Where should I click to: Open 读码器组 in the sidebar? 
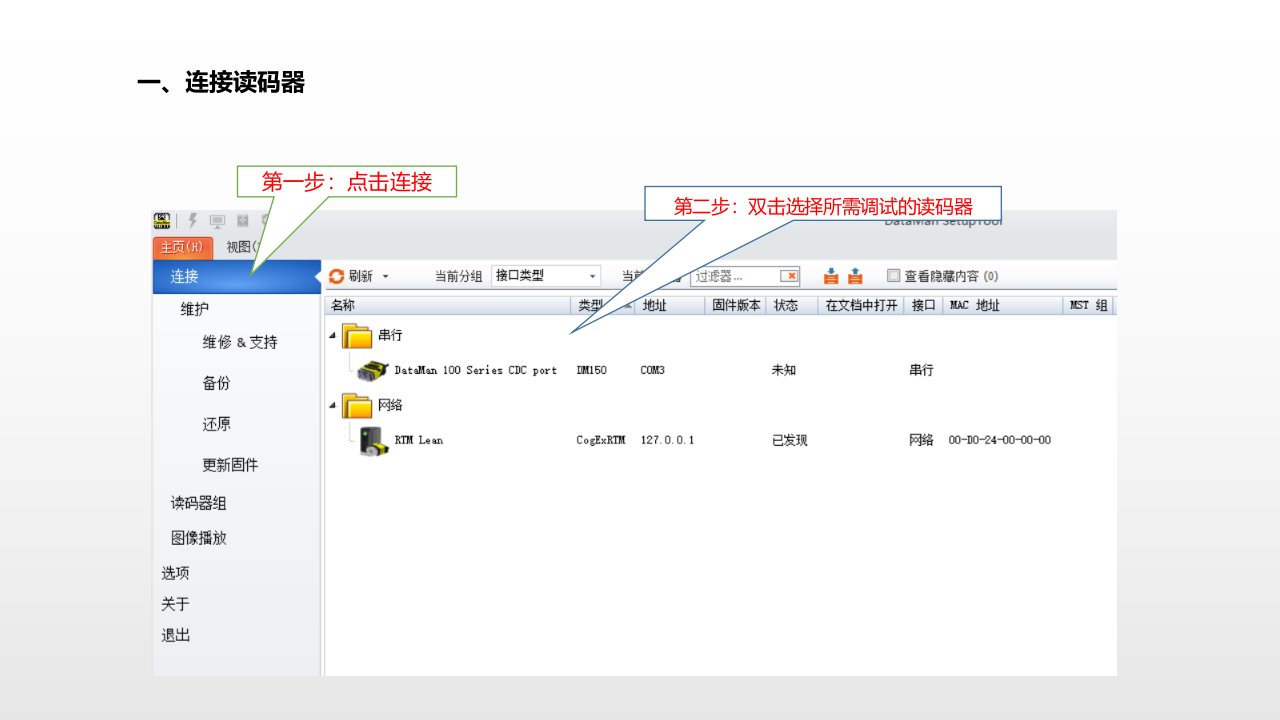click(x=198, y=503)
